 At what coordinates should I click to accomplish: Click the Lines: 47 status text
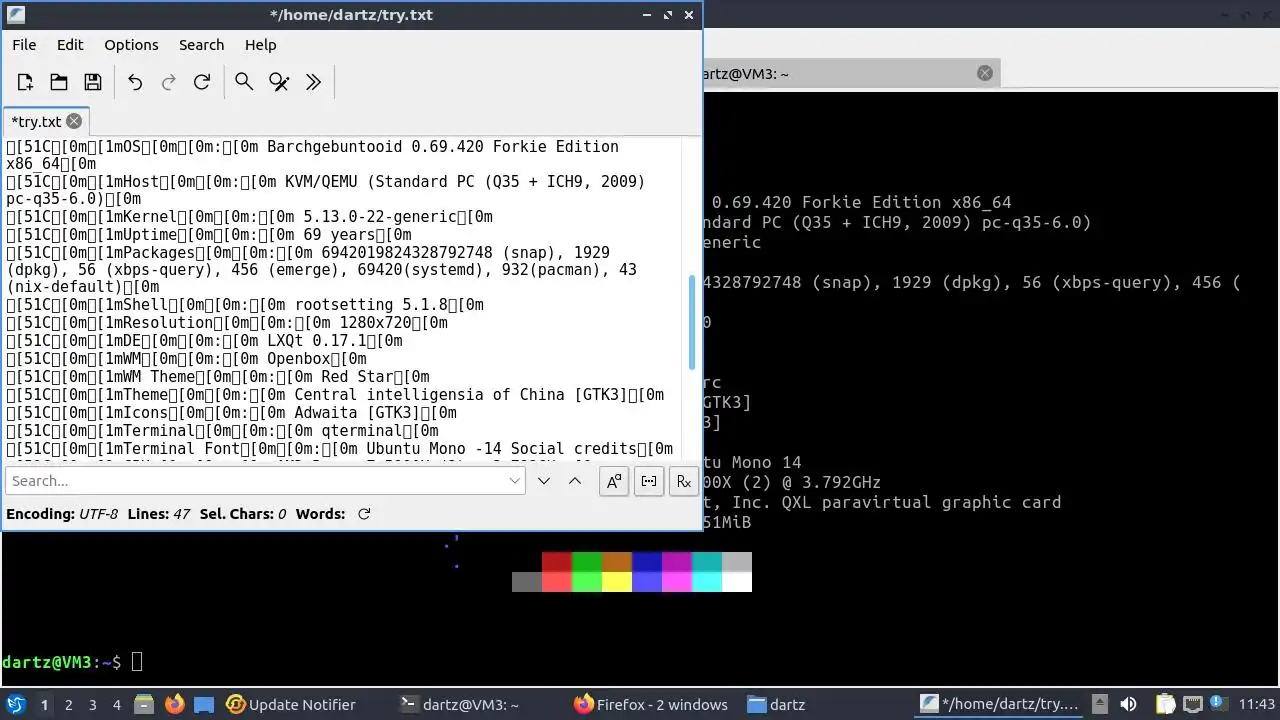(159, 514)
